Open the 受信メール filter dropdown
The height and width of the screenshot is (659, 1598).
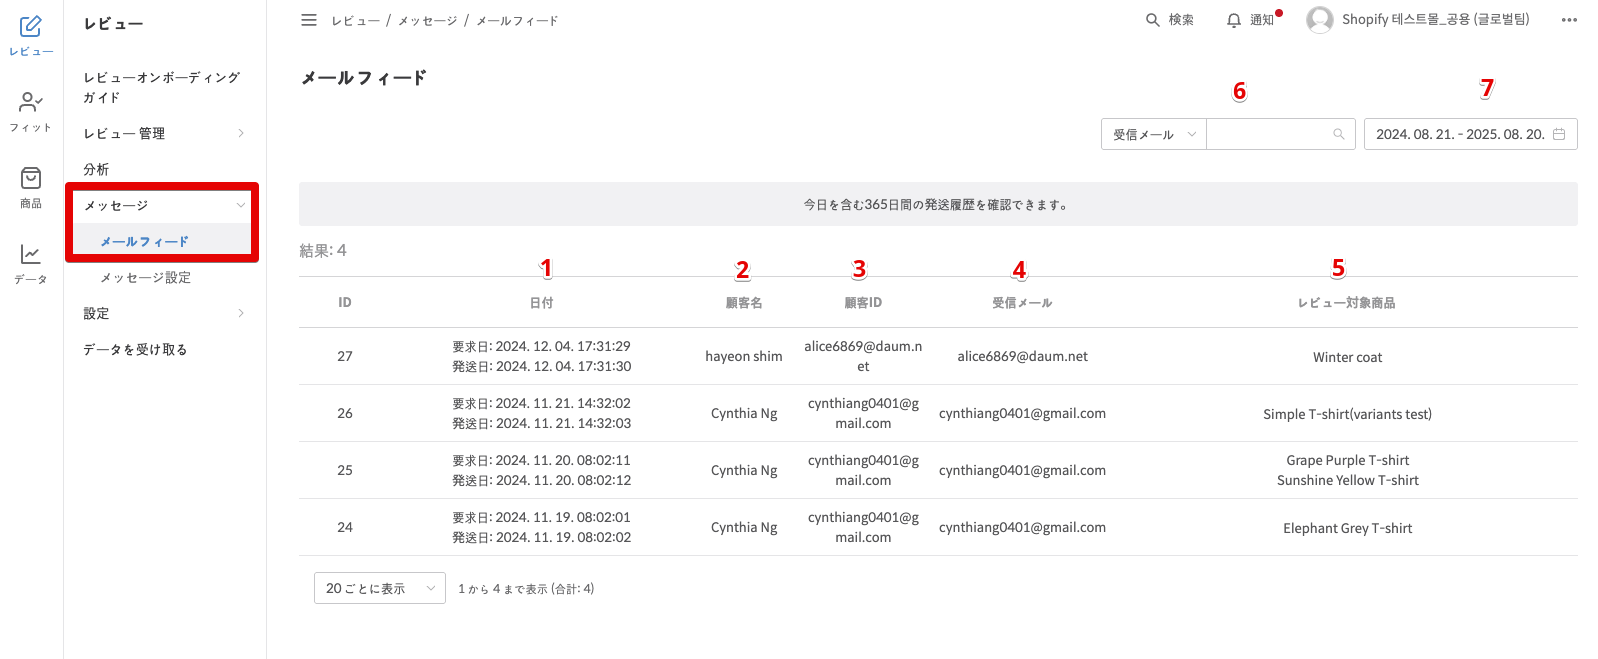point(1153,134)
